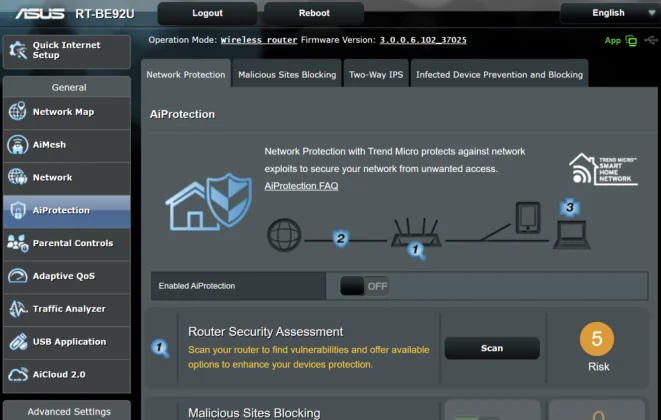The height and width of the screenshot is (420, 661).
Task: Select Parental Controls in the sidebar
Action: pos(67,243)
